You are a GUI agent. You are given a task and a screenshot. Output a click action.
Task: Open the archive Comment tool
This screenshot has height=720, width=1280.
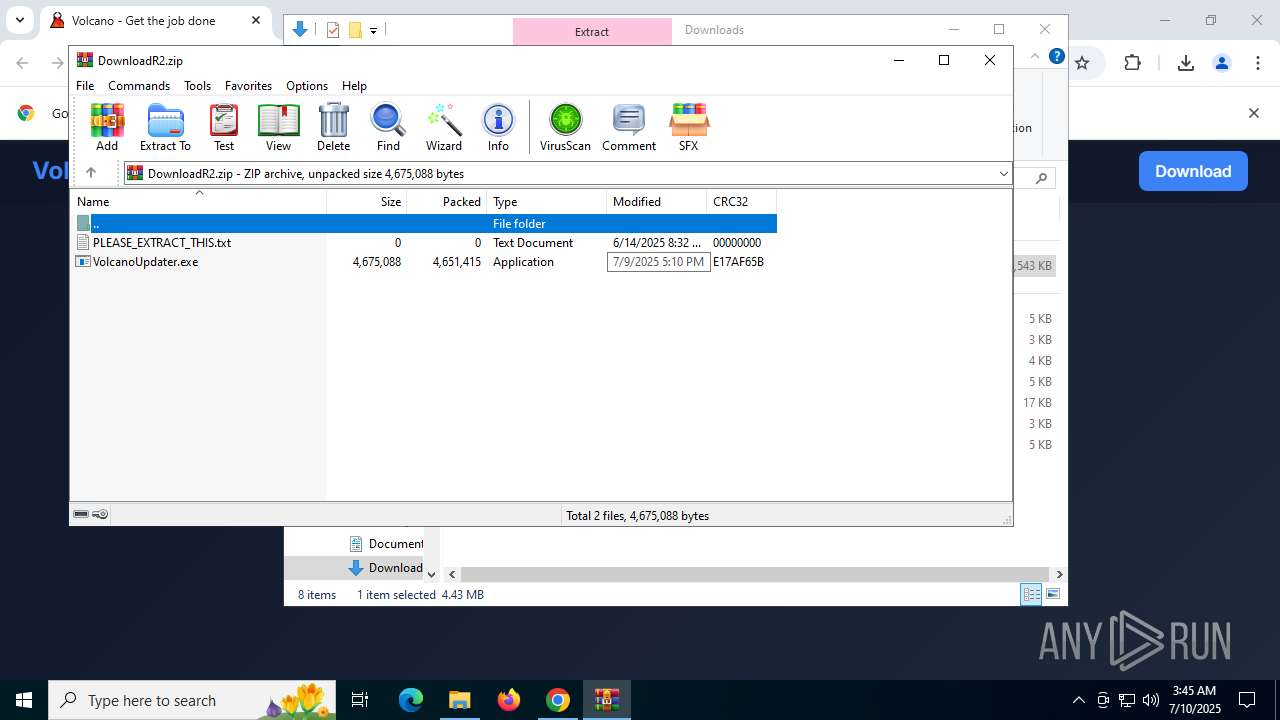[629, 127]
